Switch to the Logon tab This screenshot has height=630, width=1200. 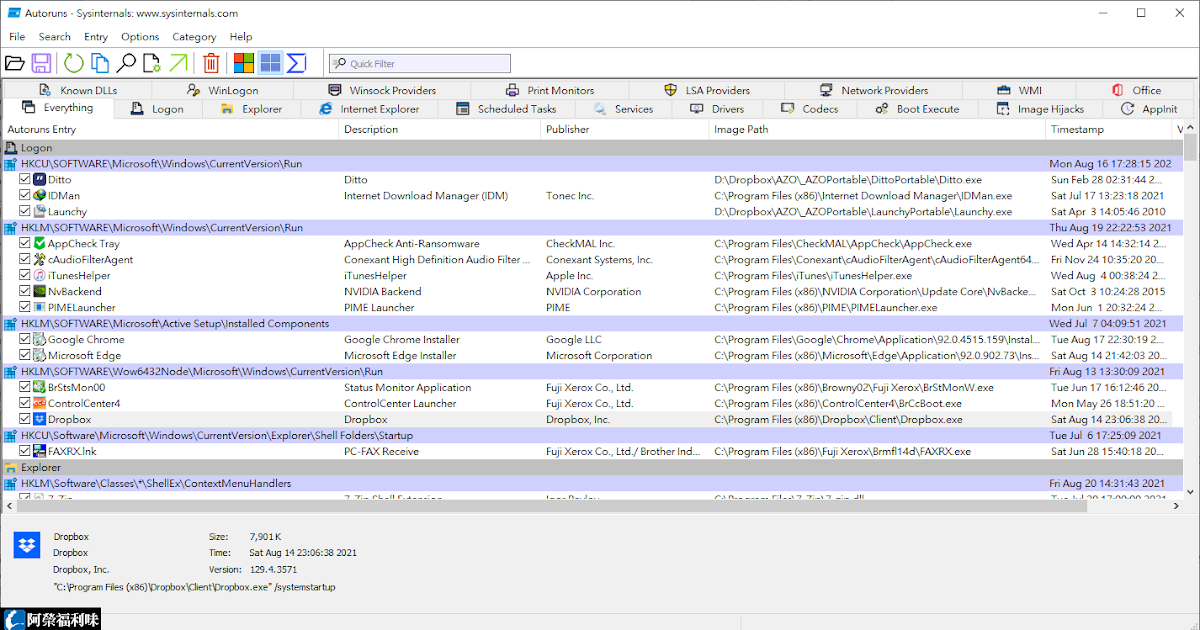click(x=157, y=109)
